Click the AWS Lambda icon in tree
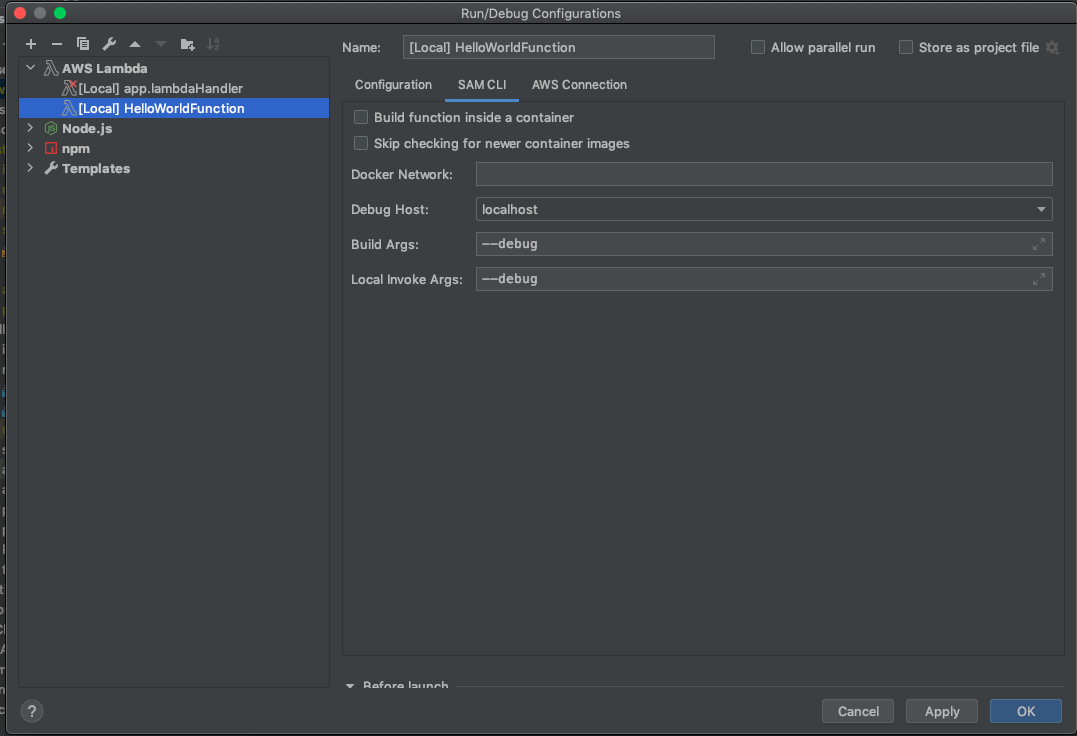 click(51, 68)
